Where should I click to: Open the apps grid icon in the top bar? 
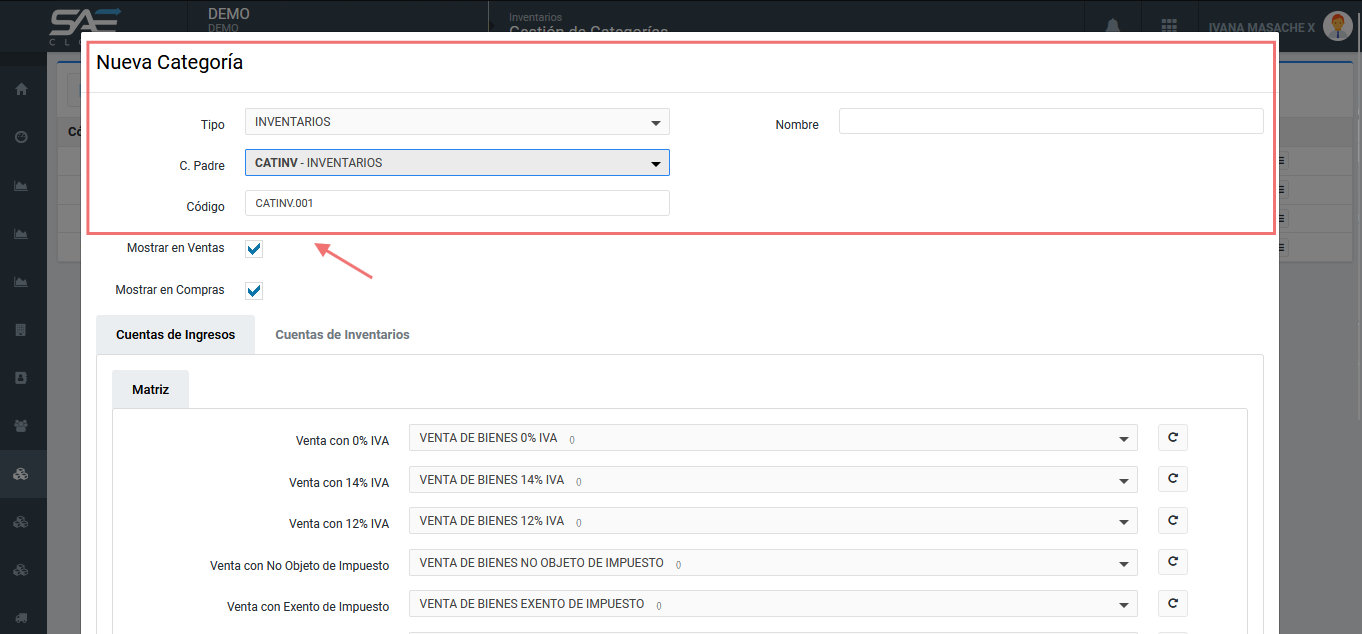[1169, 26]
